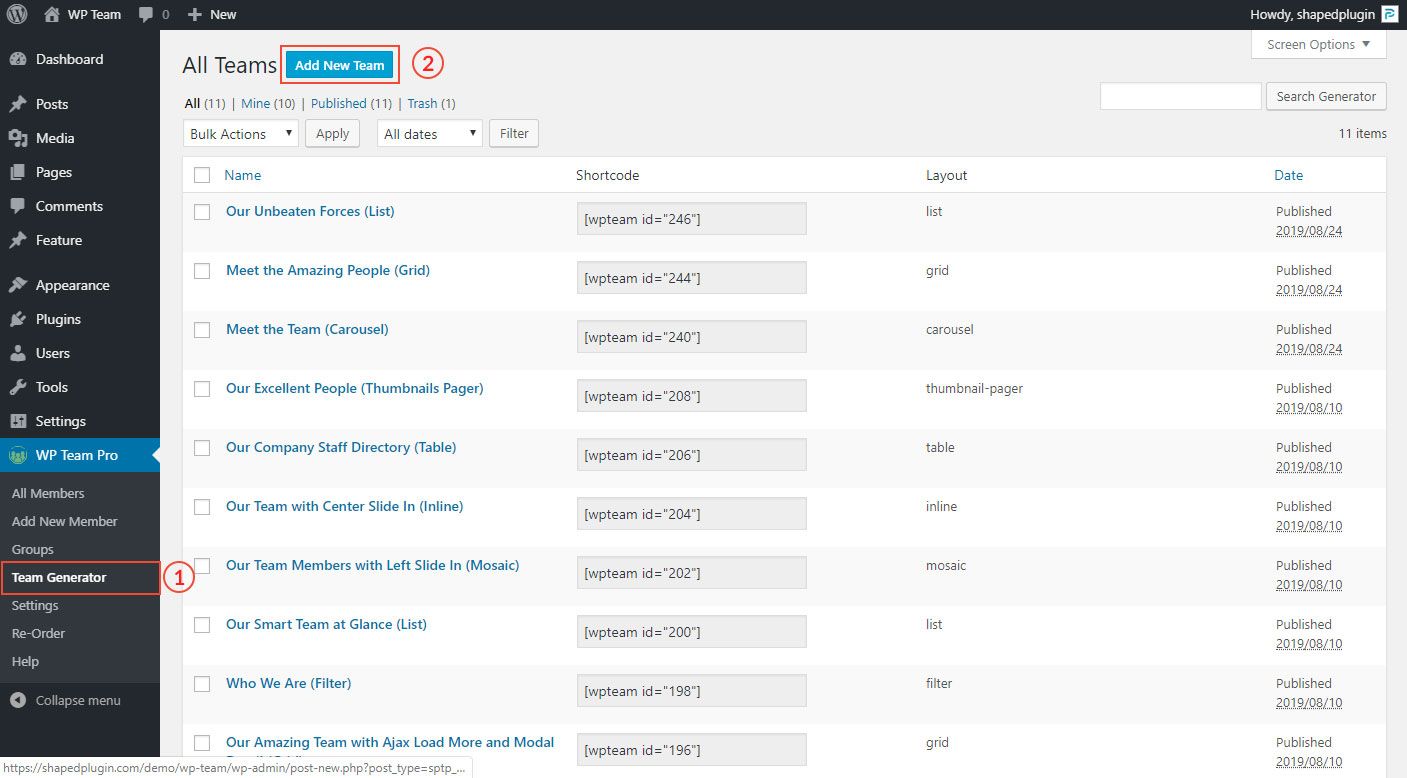Screen dimensions: 1407x778
Task: Click the Dashboard gauge icon
Action: (18, 59)
